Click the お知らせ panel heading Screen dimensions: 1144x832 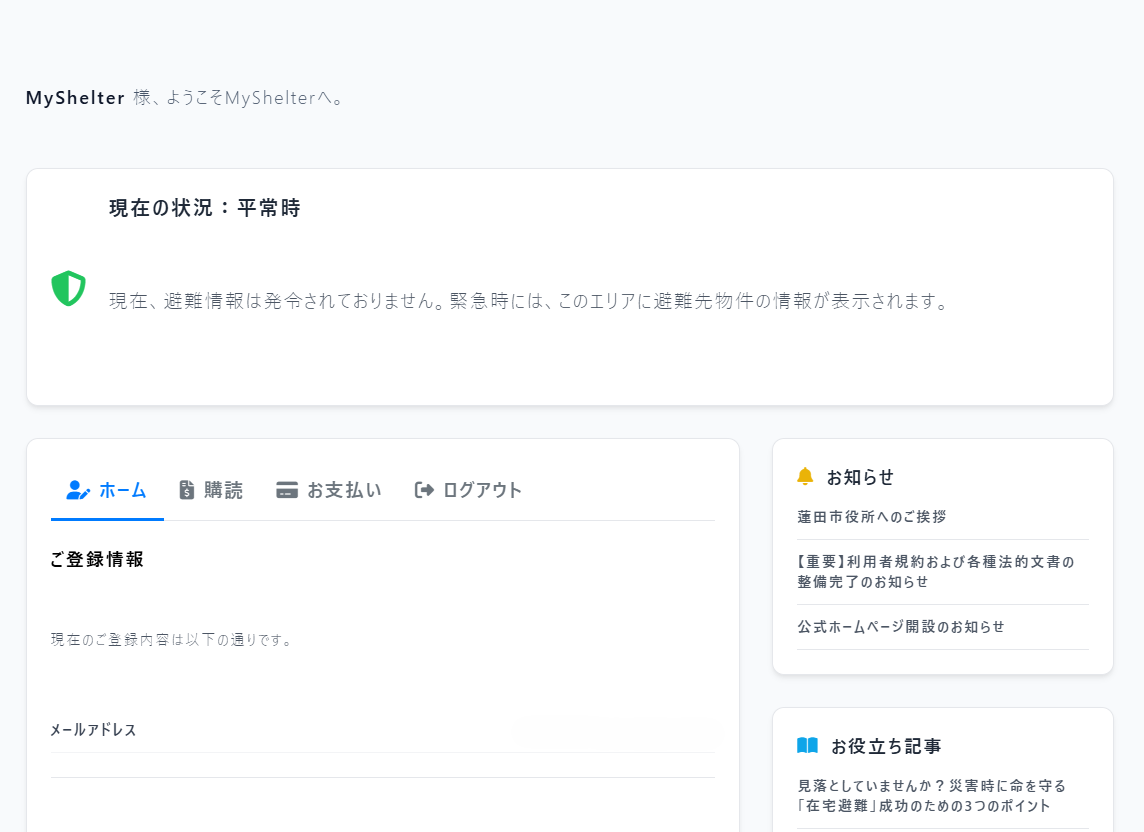860,477
